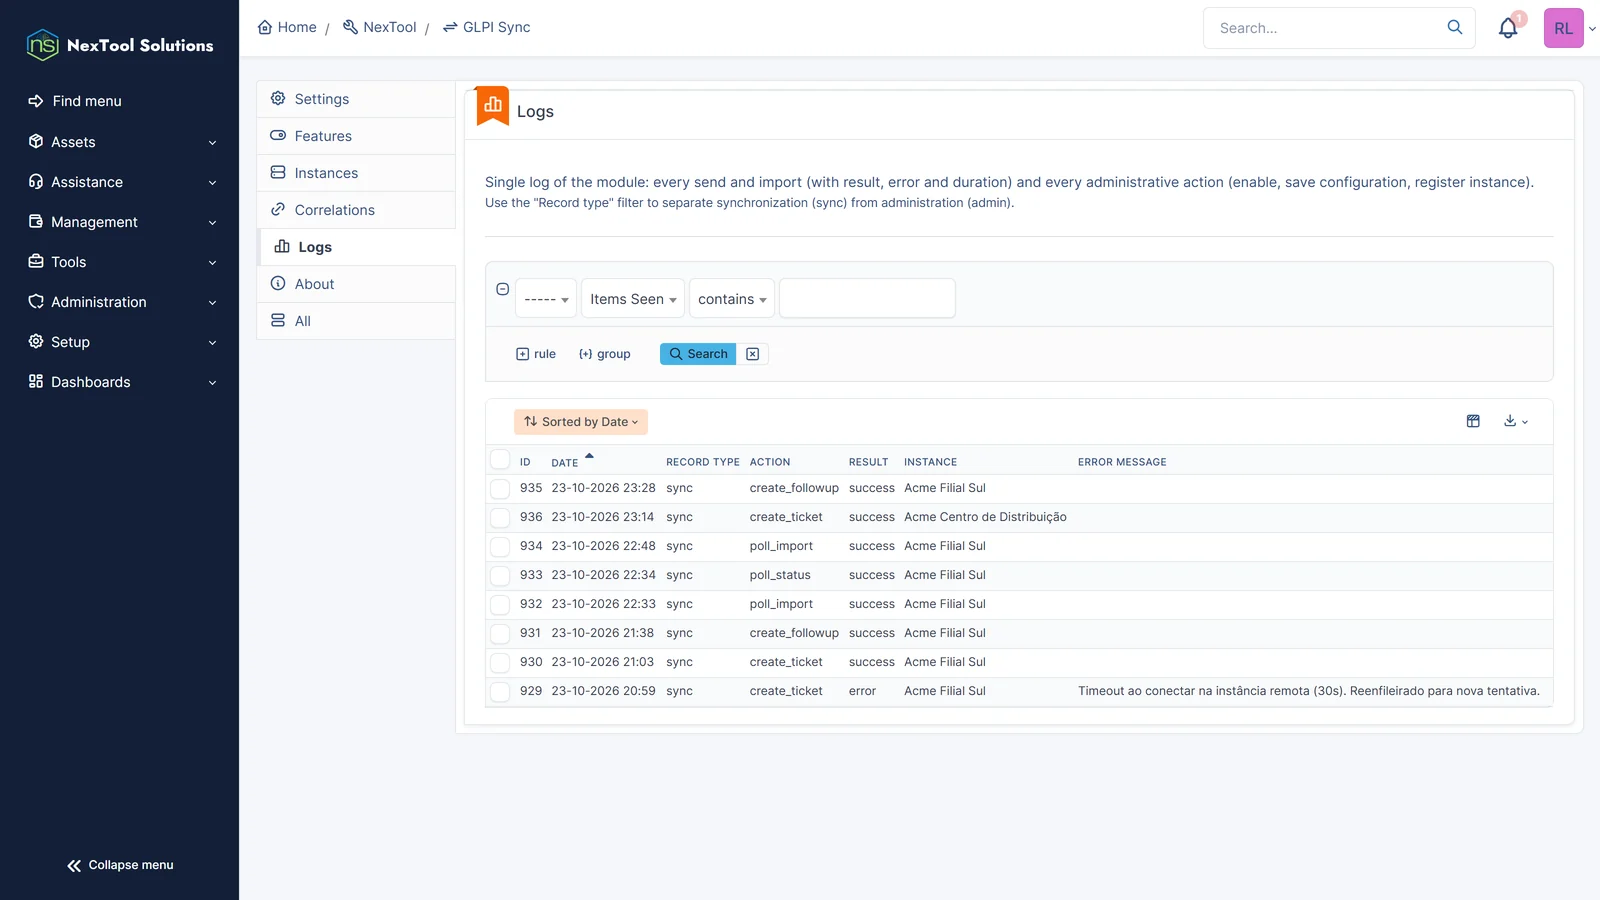Click the Acme Centro de Distribuição instance cell
Image resolution: width=1600 pixels, height=900 pixels.
(985, 517)
